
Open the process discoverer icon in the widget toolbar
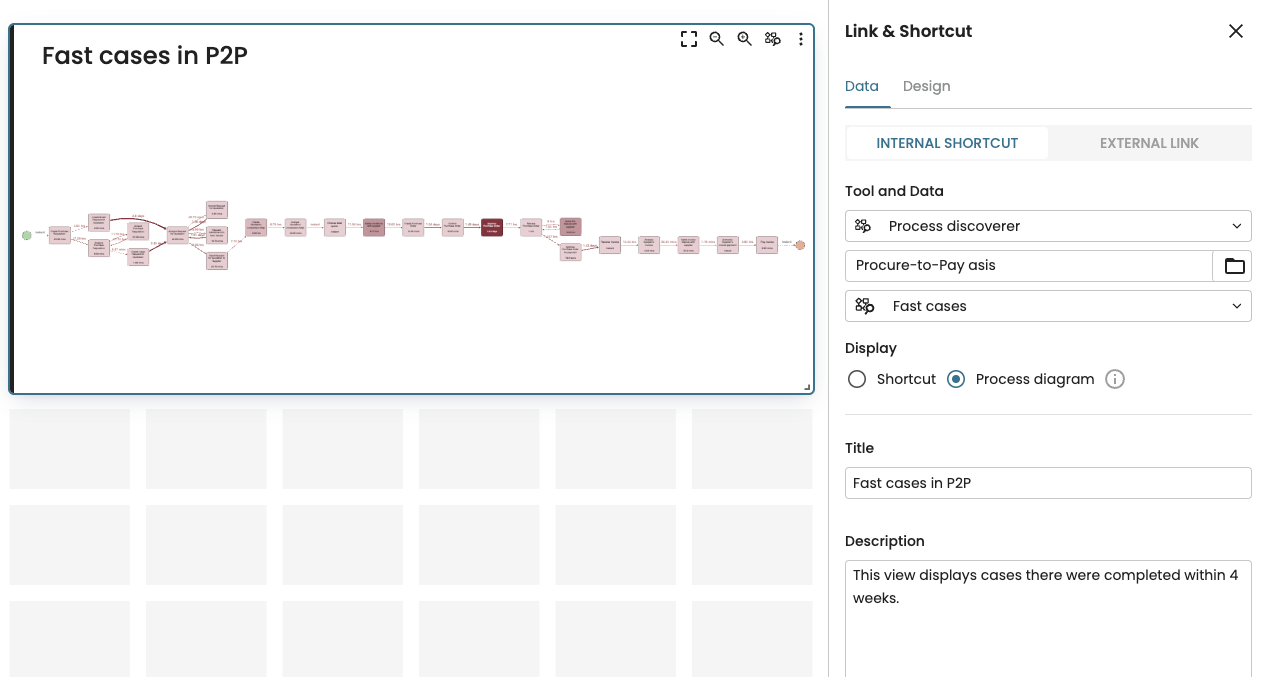click(773, 39)
